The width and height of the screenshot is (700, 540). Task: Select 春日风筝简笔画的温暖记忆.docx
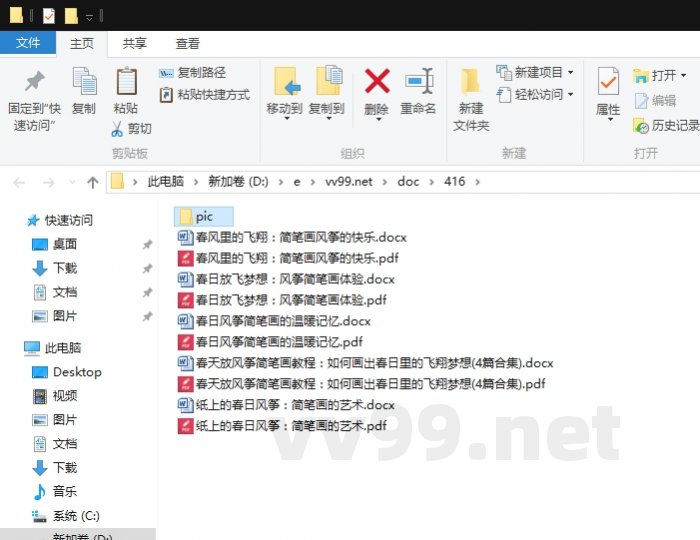[x=274, y=321]
